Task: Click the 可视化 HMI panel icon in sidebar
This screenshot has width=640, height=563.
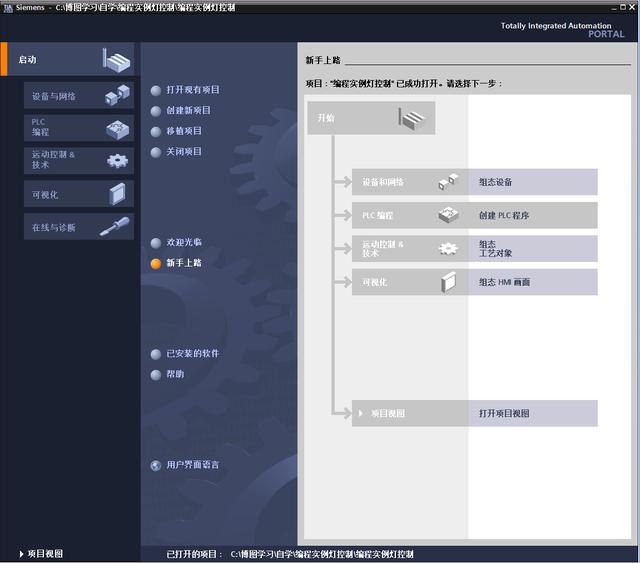Action: 118,194
